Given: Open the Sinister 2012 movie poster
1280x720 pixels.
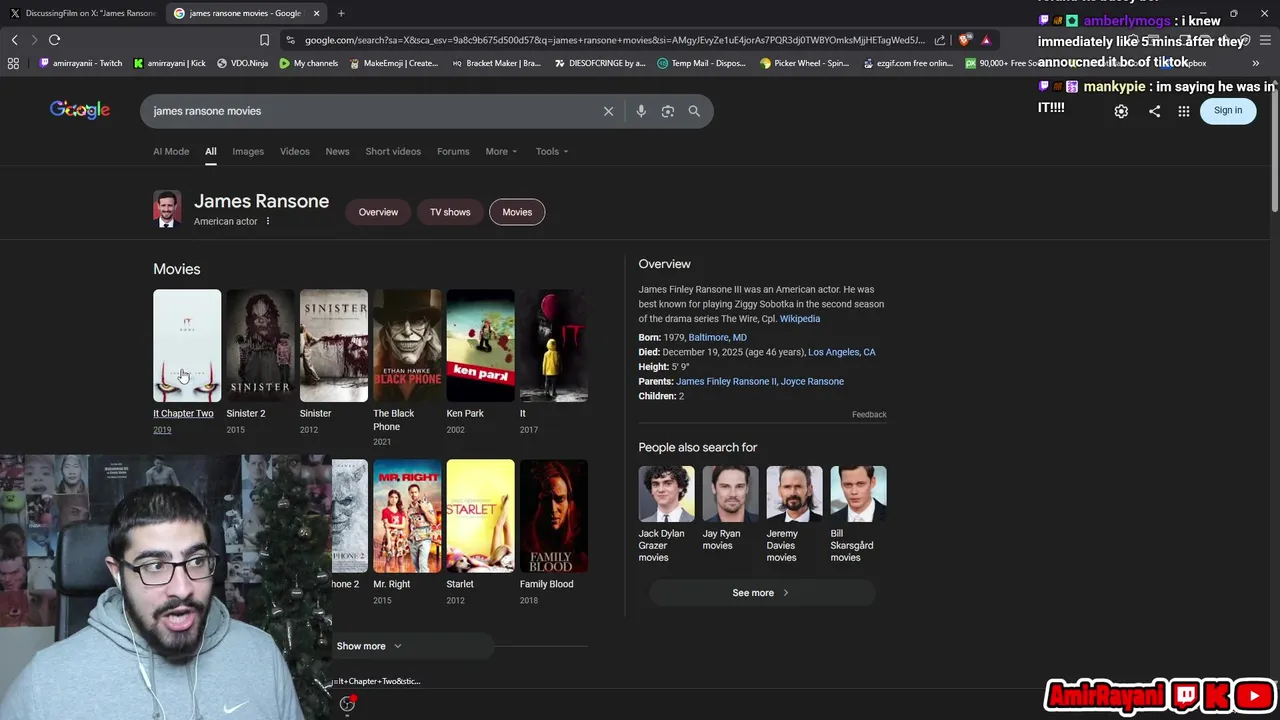Looking at the screenshot, I should pyautogui.click(x=334, y=345).
